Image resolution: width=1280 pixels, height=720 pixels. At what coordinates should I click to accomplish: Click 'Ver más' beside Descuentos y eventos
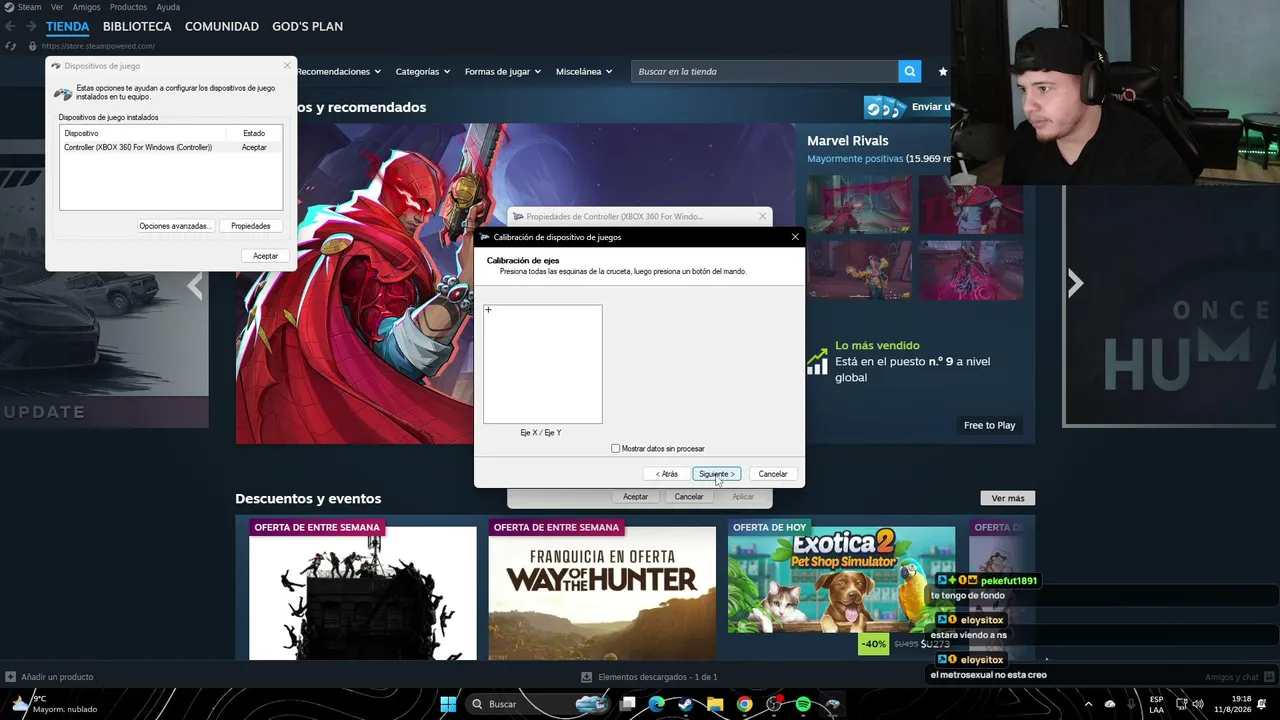(x=1008, y=498)
